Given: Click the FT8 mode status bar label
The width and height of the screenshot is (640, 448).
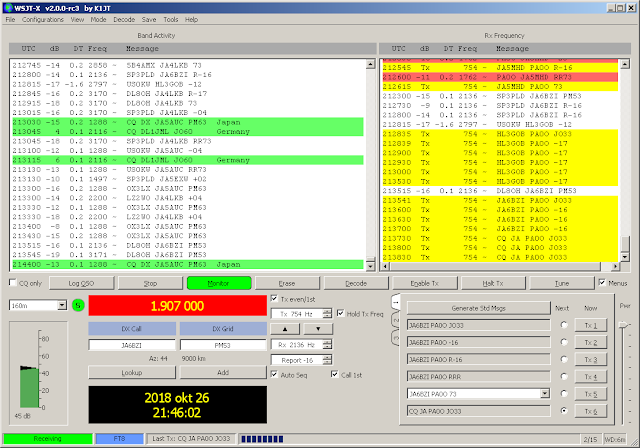Looking at the screenshot, I should pyautogui.click(x=119, y=439).
